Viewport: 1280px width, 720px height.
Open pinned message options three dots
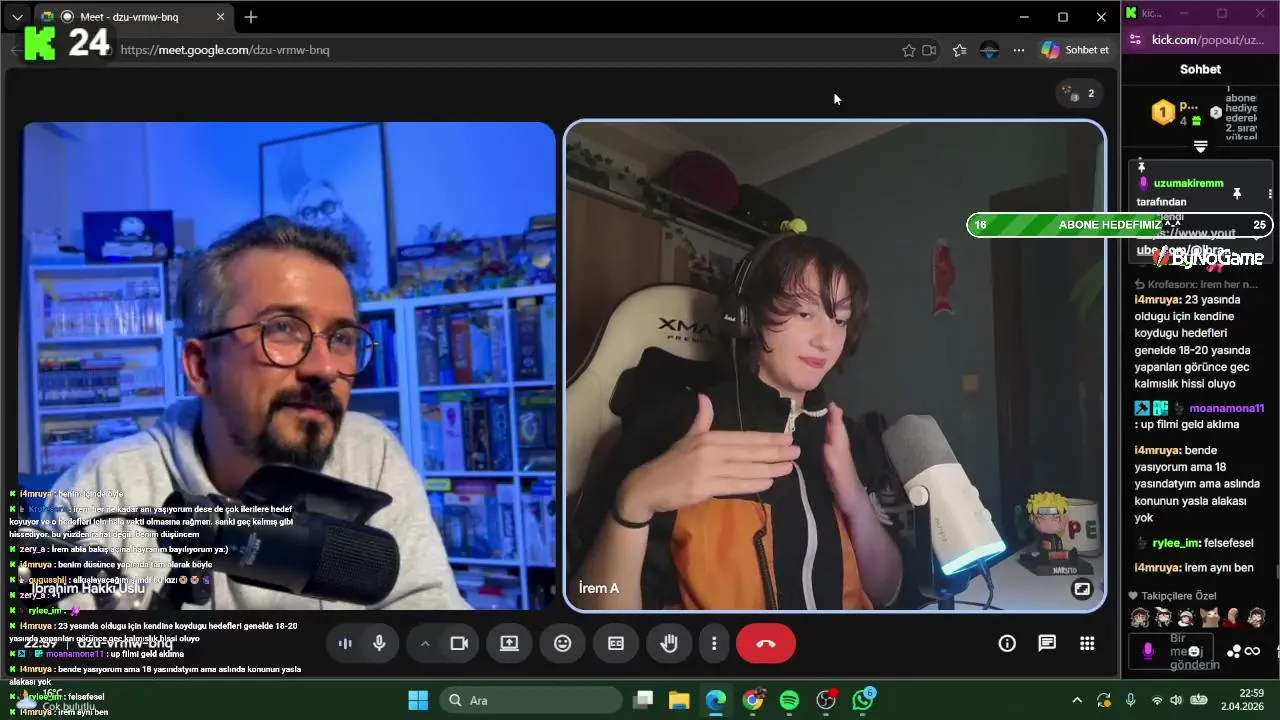coord(1270,193)
